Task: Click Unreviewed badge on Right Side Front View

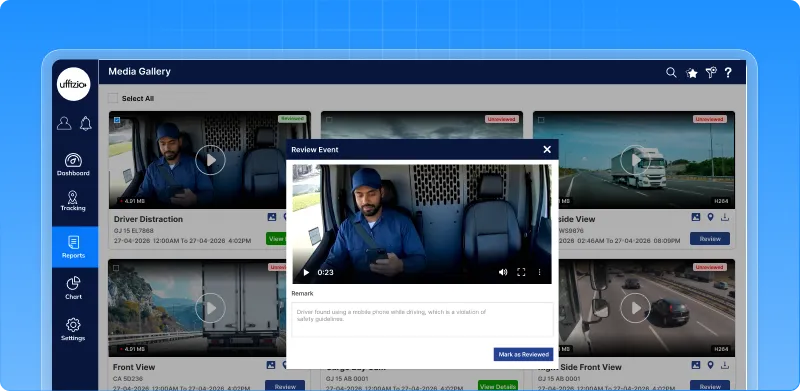Action: (710, 267)
